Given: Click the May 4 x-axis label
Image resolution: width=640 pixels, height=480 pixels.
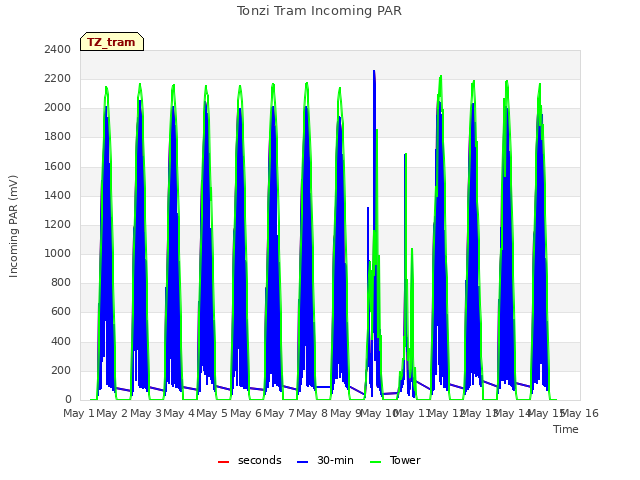Looking at the screenshot, I should click(x=179, y=413).
